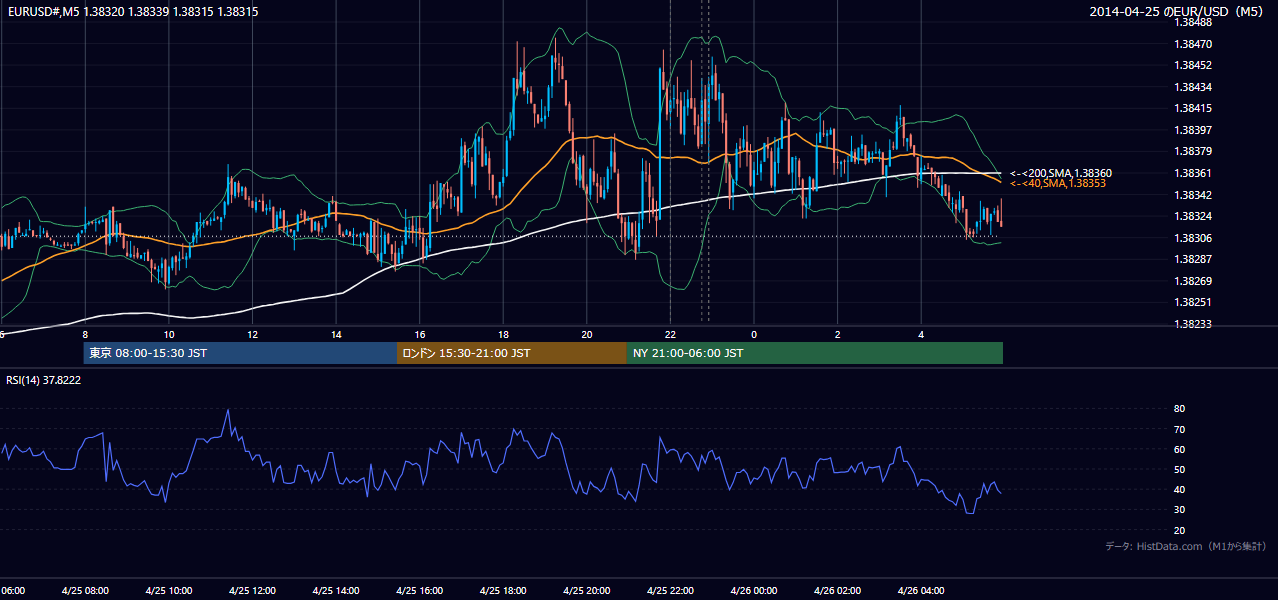This screenshot has height=600, width=1278.
Task: Click the RSI level 80 axis label
Action: pos(1179,409)
